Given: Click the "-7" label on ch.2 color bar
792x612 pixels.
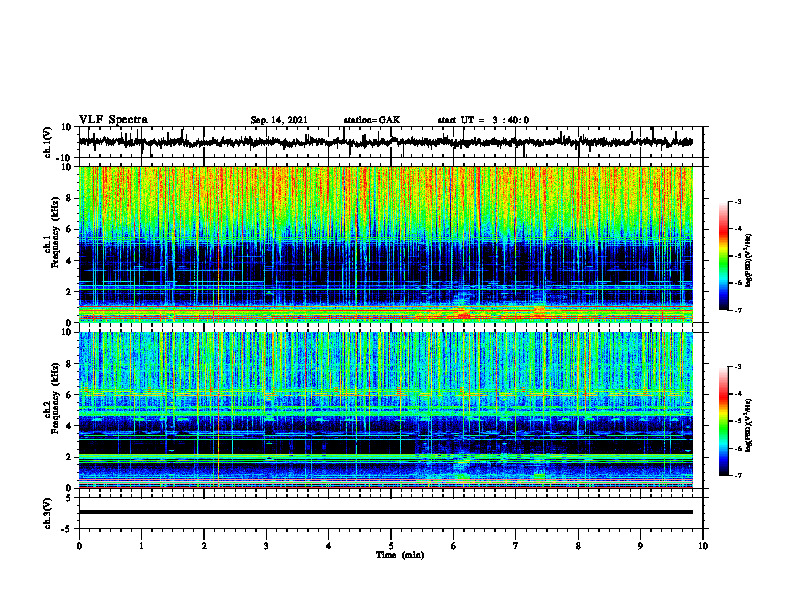Looking at the screenshot, I should click(738, 475).
